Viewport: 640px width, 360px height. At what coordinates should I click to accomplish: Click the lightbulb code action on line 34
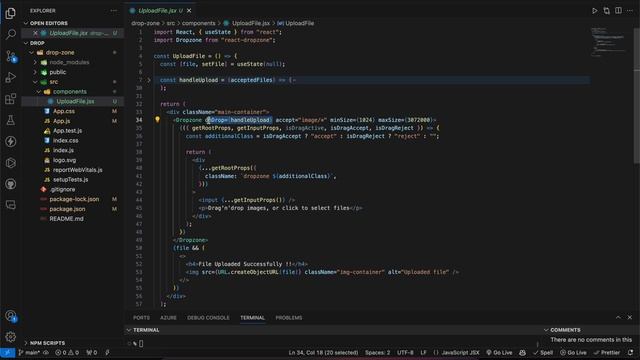(157, 120)
